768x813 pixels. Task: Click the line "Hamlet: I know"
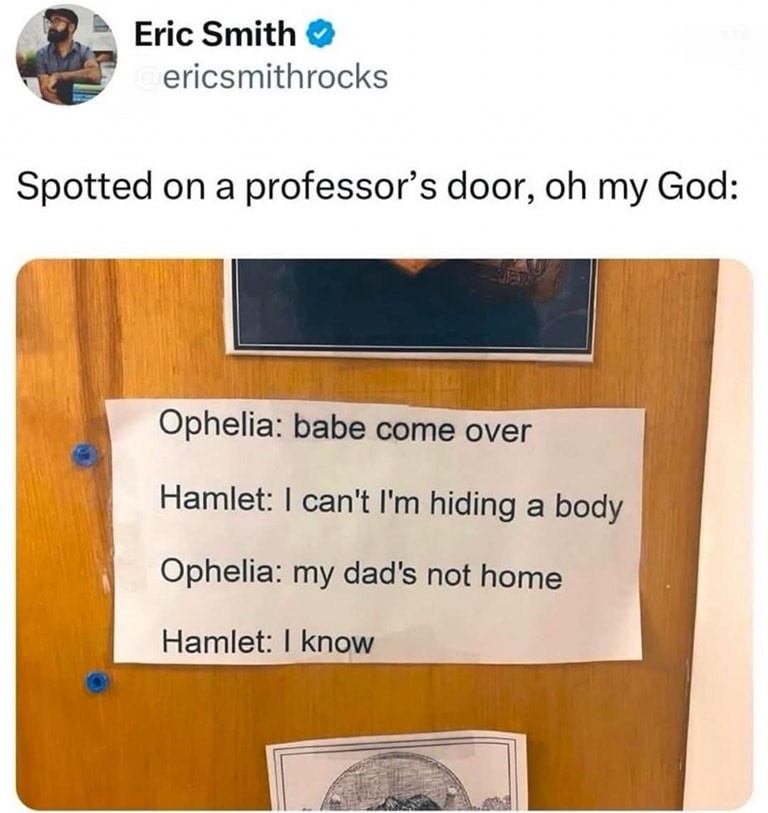click(268, 642)
